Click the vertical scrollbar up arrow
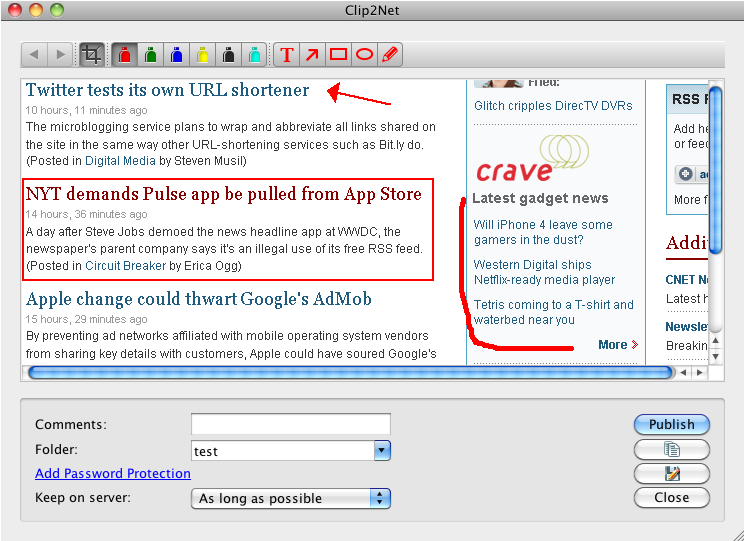Screen dimensions: 744x541 [x=716, y=340]
